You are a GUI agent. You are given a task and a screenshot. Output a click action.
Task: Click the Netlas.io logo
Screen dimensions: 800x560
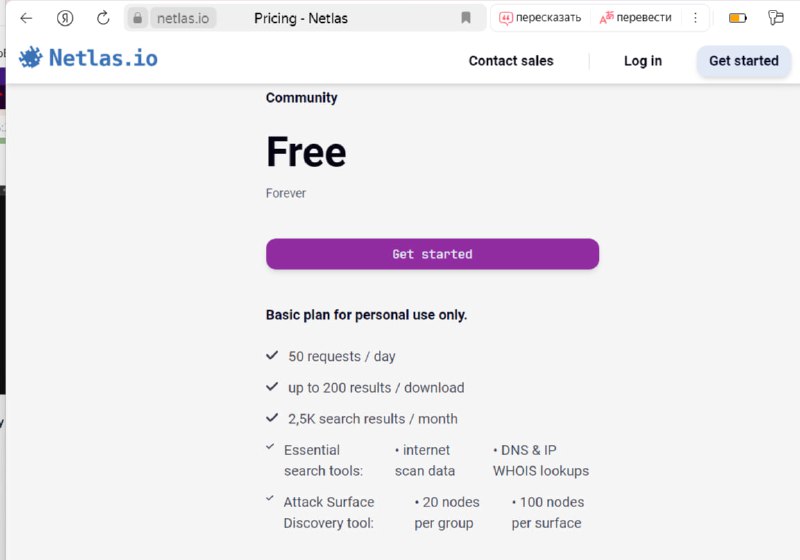88,58
